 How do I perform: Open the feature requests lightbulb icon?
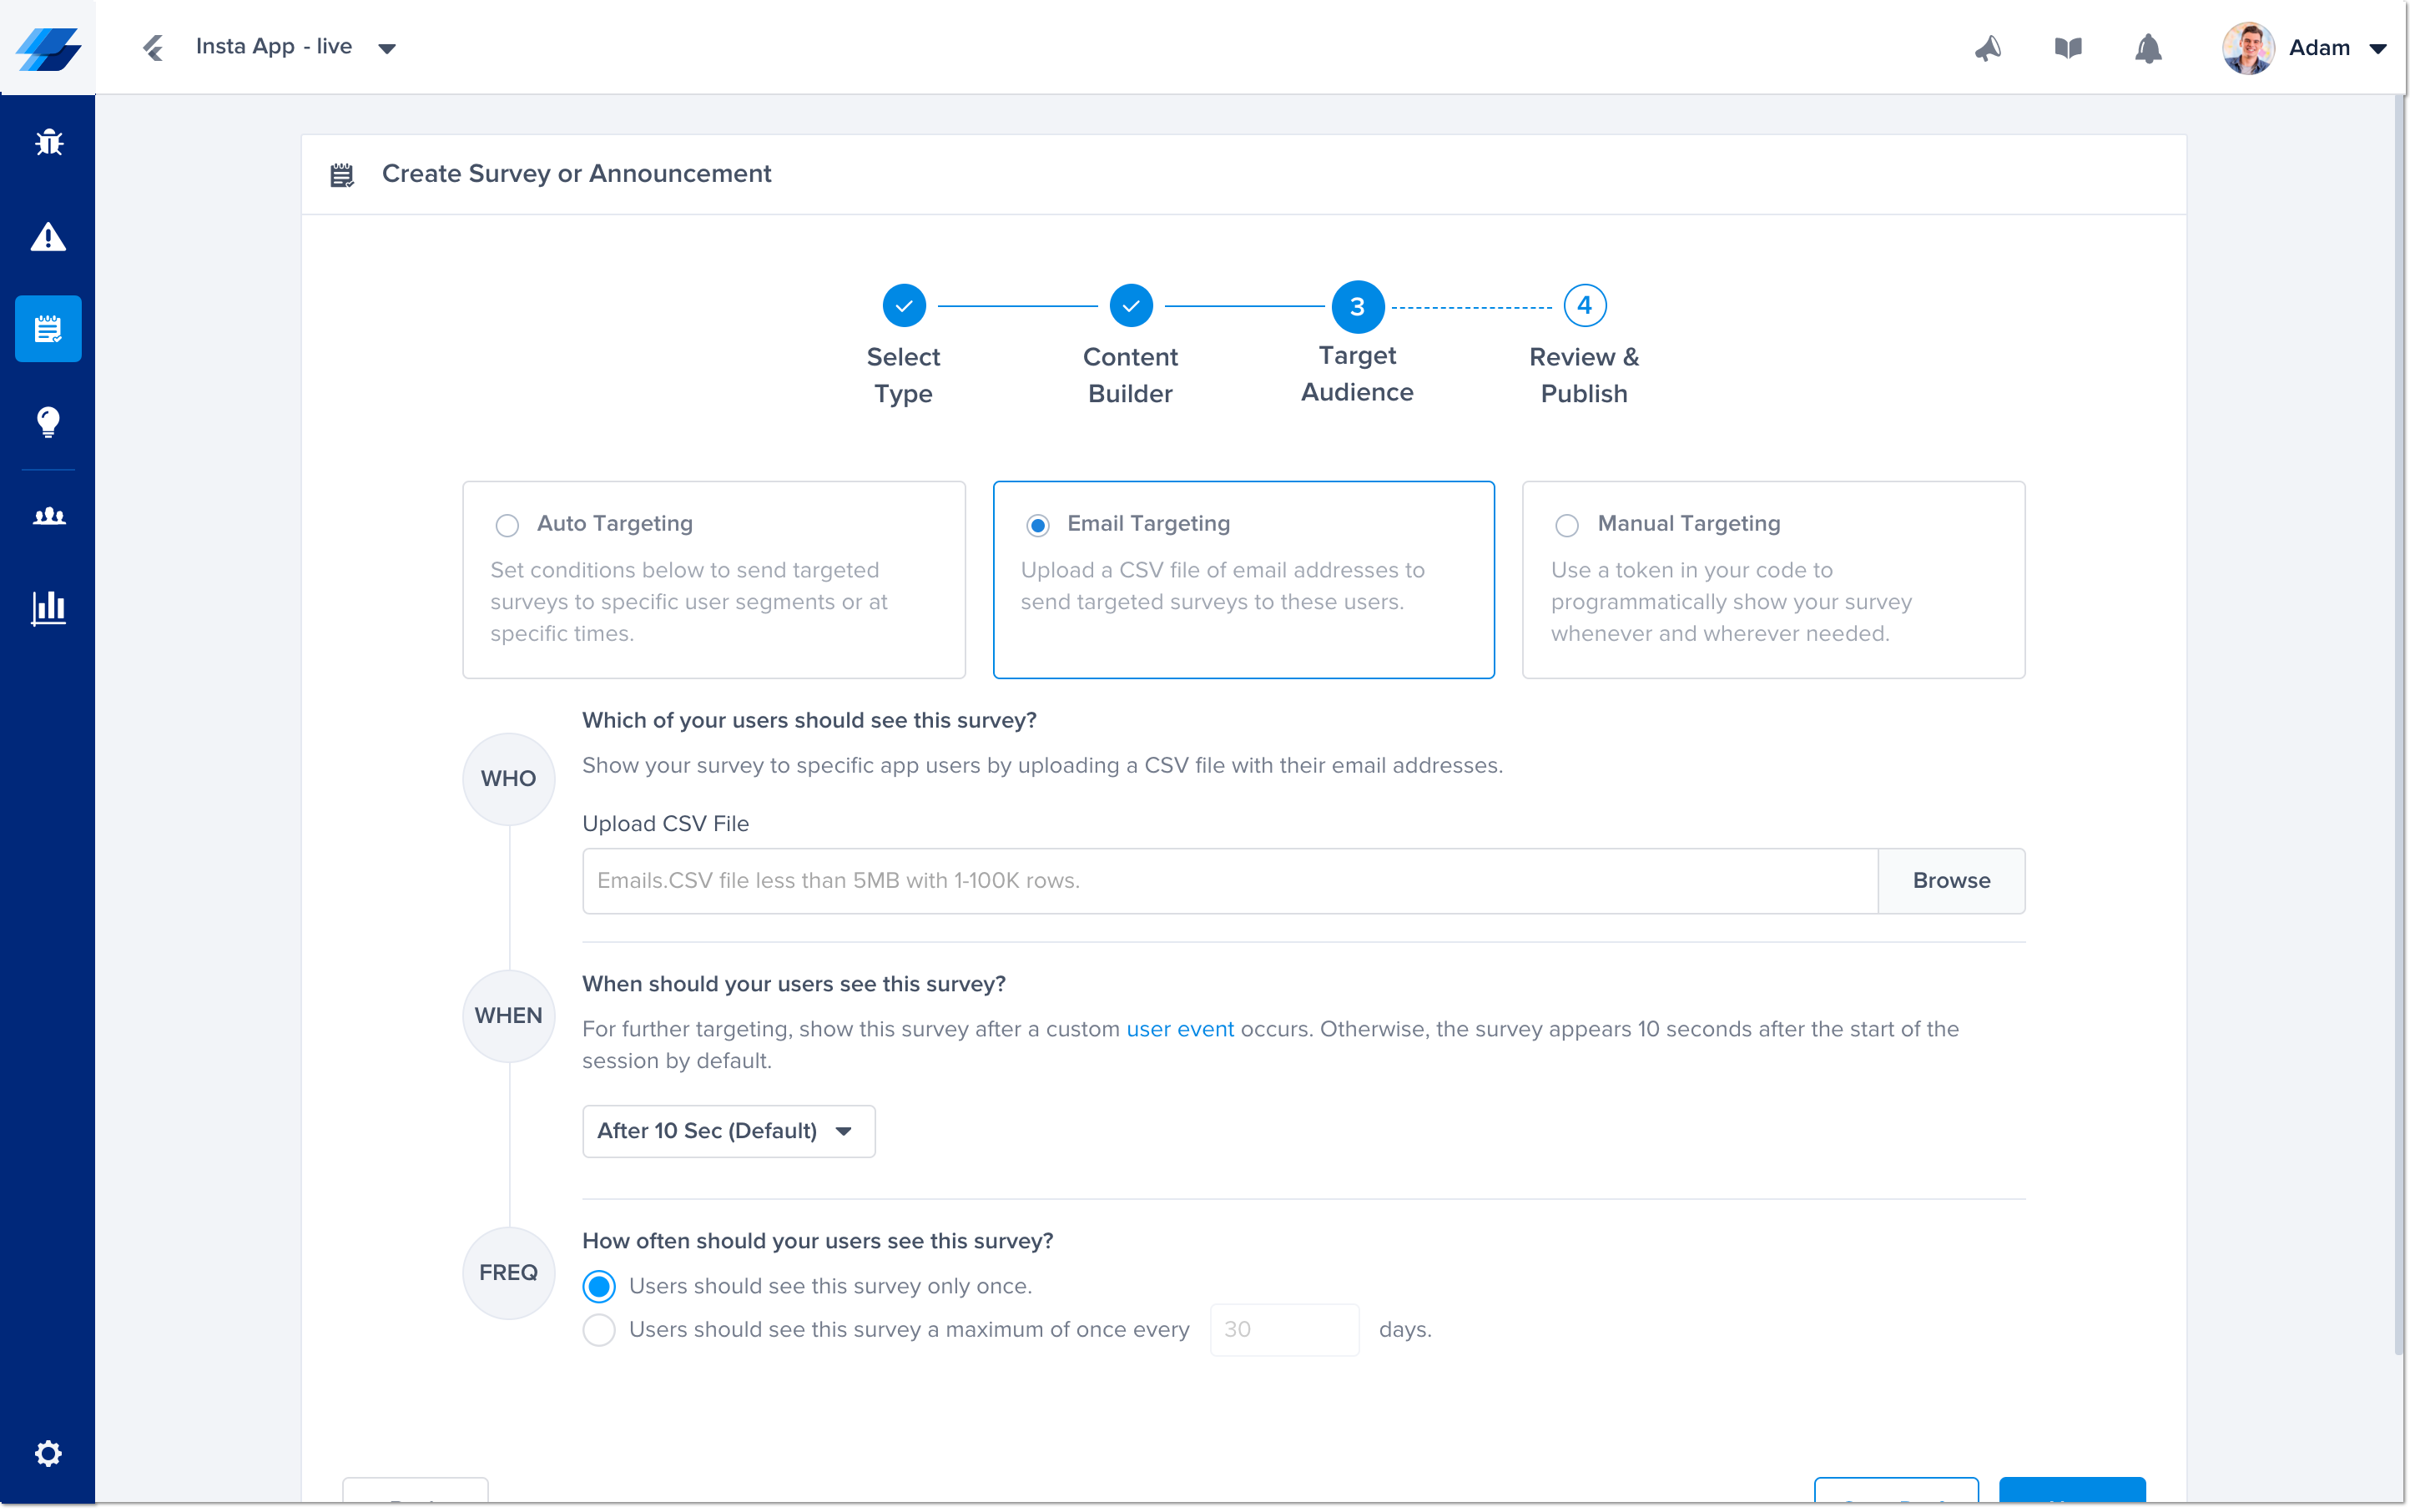[48, 421]
